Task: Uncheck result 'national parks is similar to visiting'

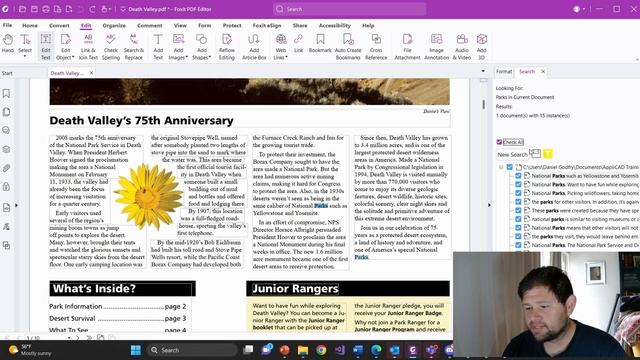Action: [x=518, y=219]
